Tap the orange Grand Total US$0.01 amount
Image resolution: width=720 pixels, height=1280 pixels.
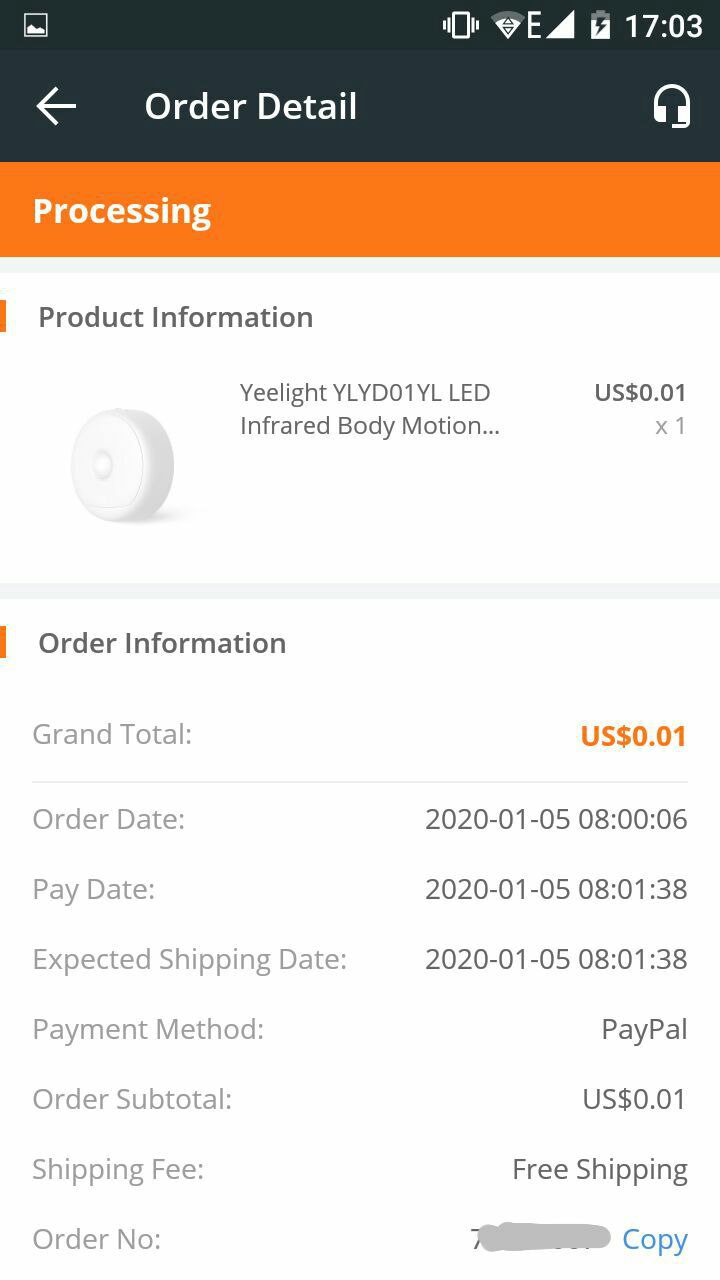(x=634, y=736)
